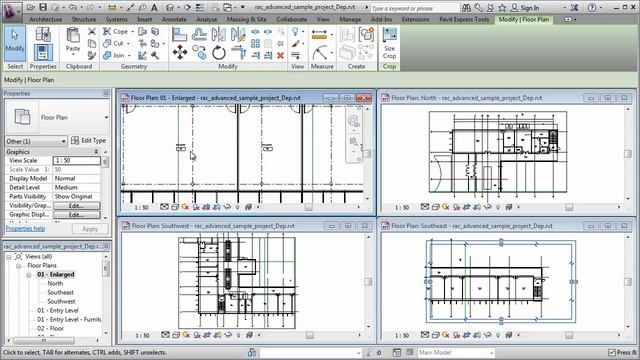Click the Project Browser horizontal scrollbar
Viewport: 640px width, 360px height.
(44, 340)
